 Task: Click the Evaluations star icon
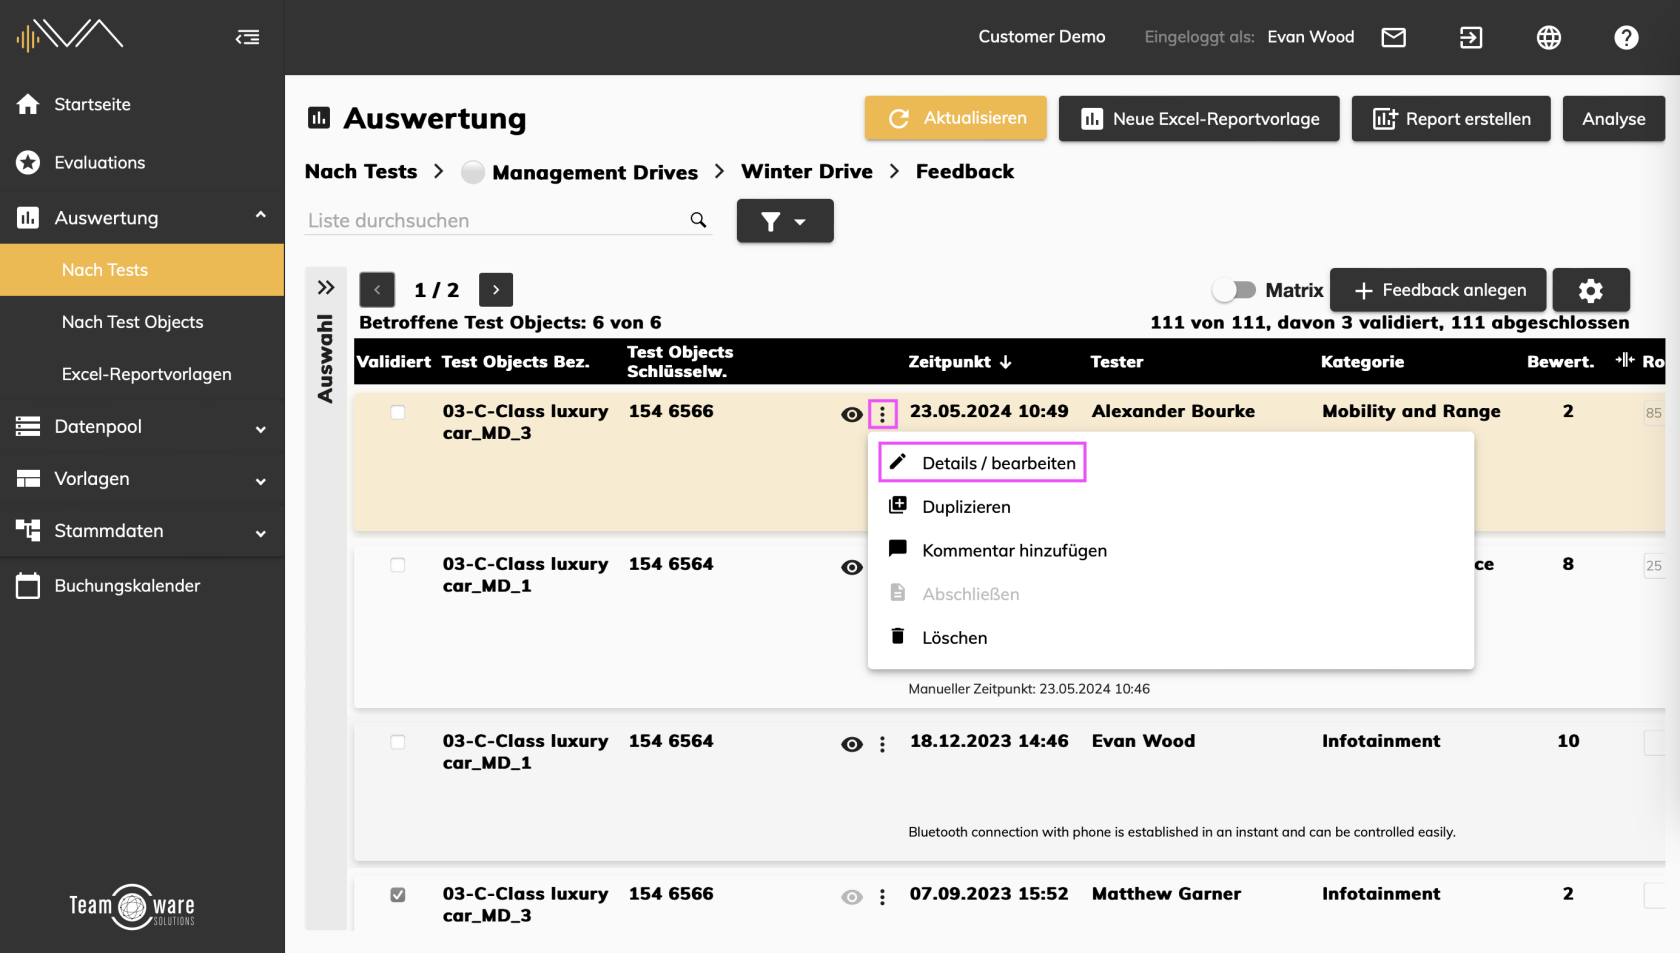tap(28, 162)
